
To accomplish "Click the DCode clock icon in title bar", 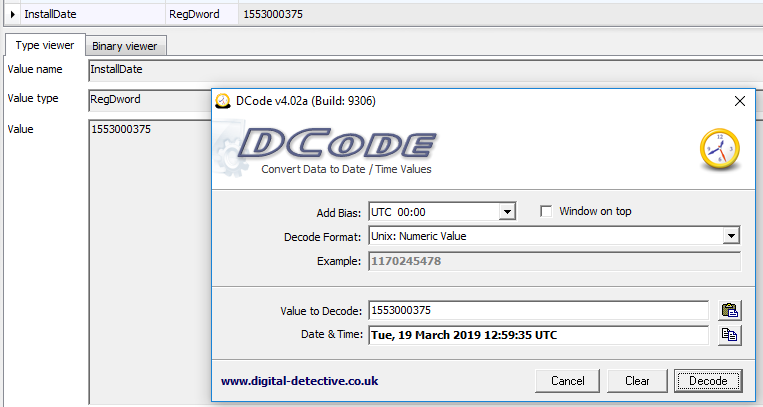I will pyautogui.click(x=223, y=101).
